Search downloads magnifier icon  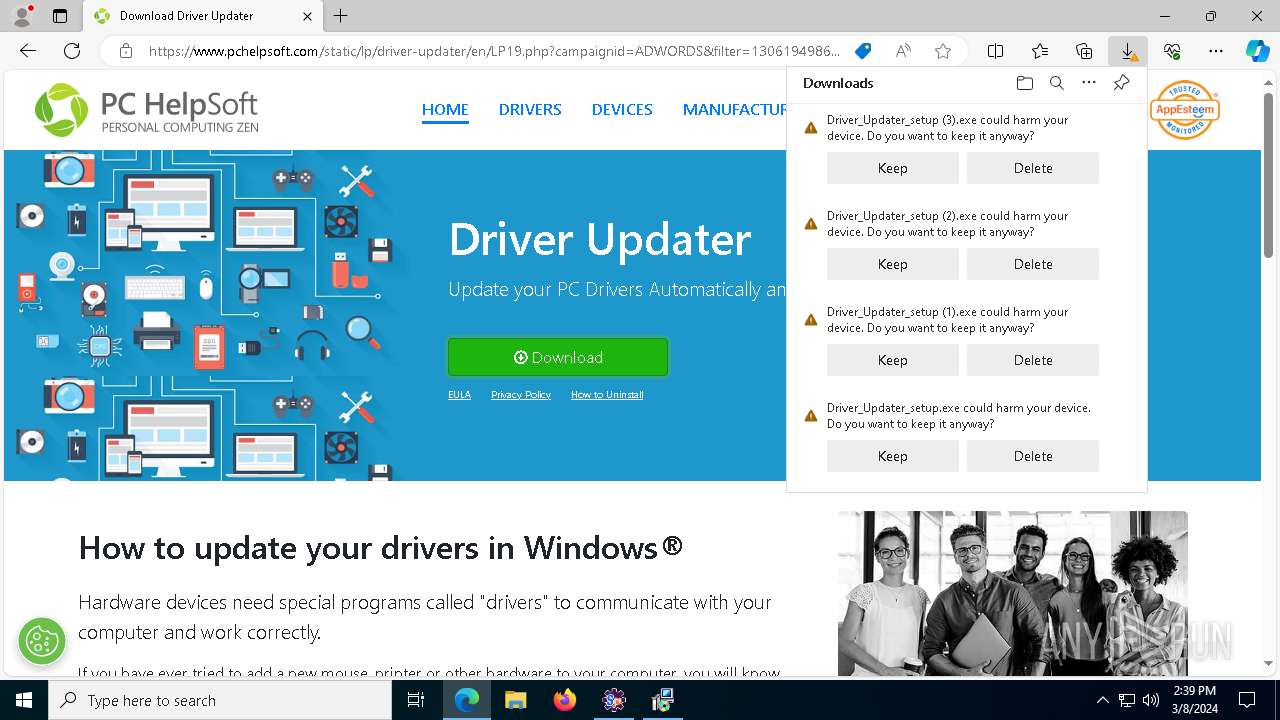(x=1056, y=83)
